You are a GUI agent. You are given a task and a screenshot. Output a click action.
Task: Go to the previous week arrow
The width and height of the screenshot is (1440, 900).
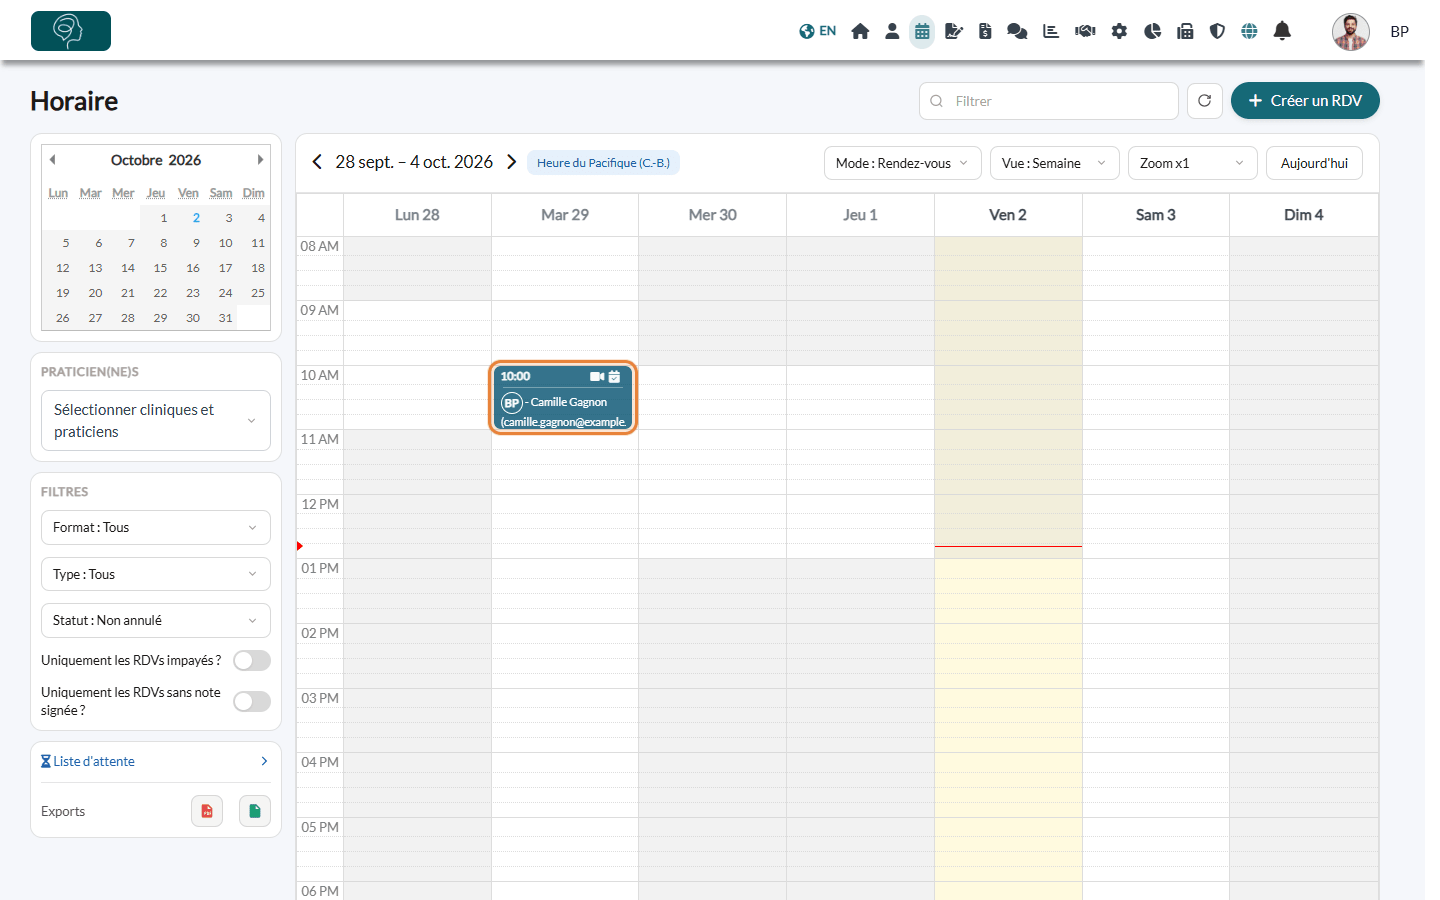point(317,162)
